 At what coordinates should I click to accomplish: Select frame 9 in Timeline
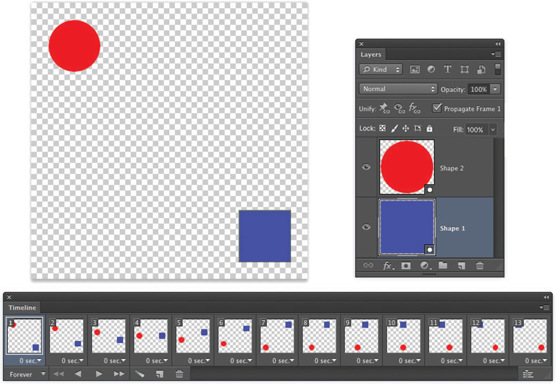coord(361,336)
